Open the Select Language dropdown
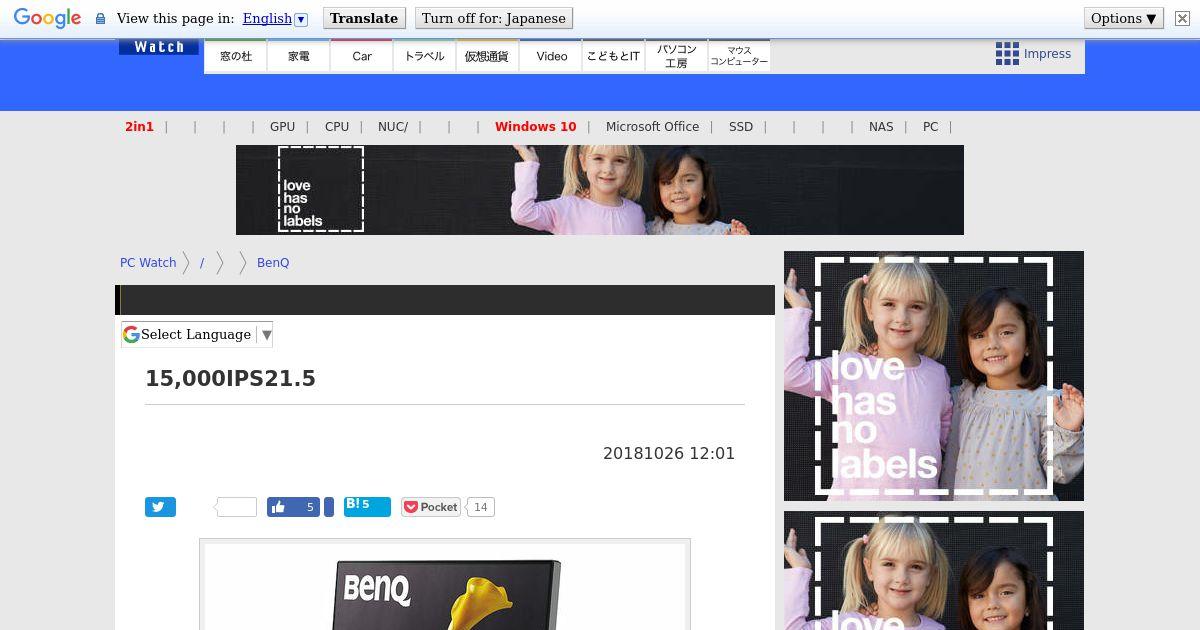 (197, 335)
